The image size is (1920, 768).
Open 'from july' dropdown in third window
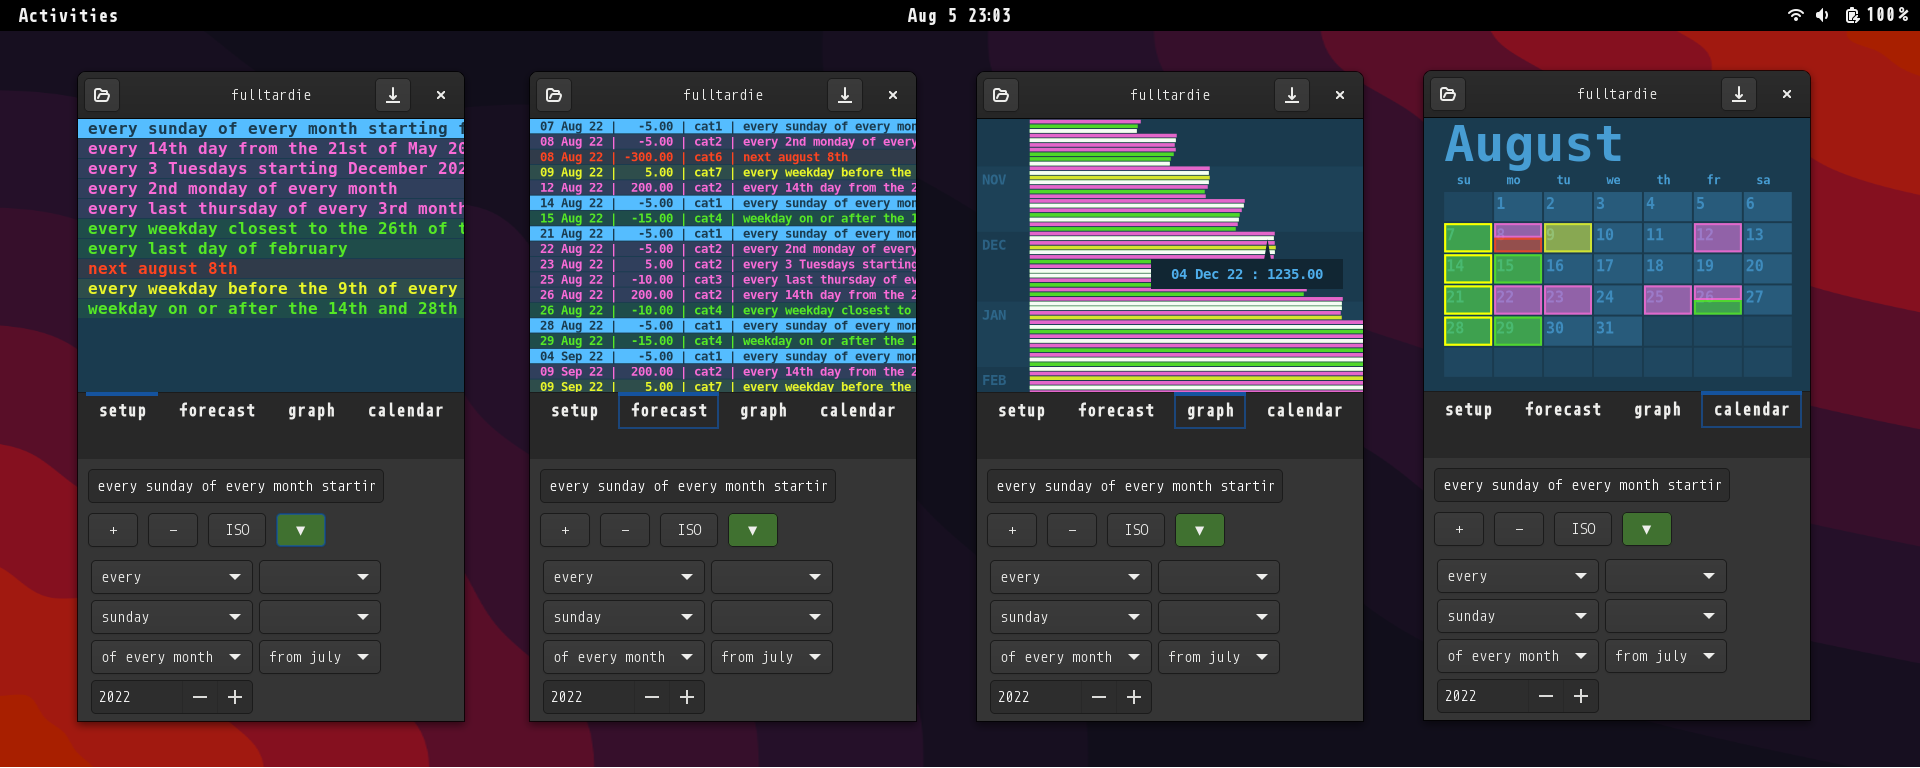[x=1219, y=657]
